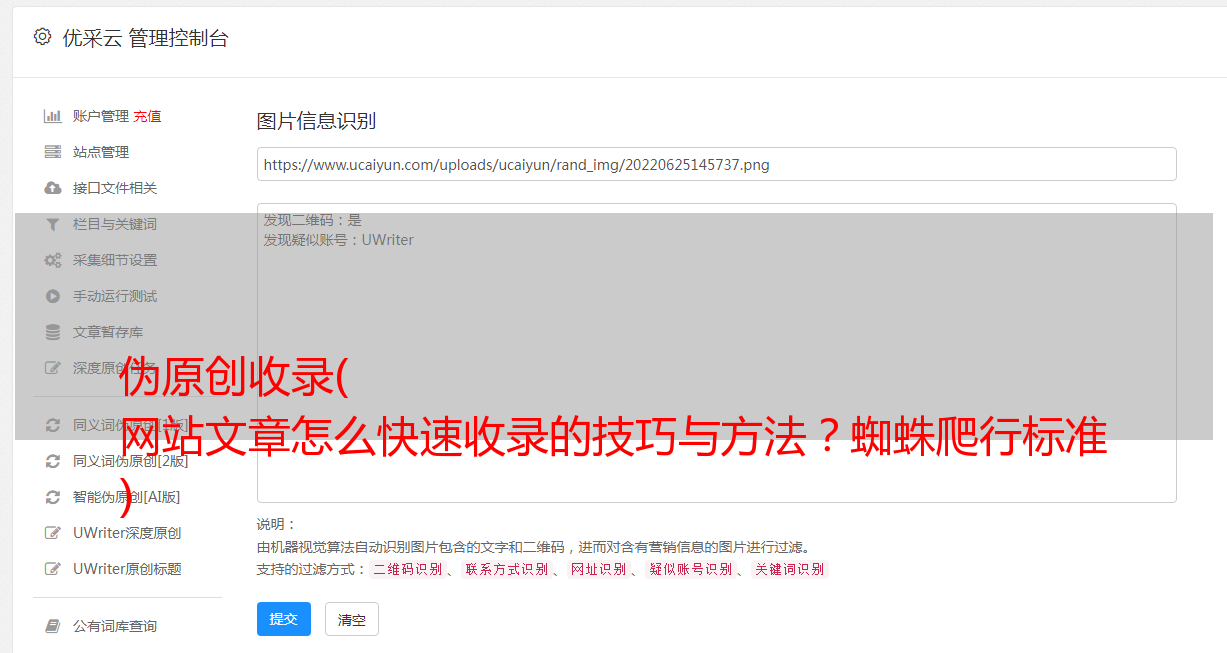
Task: Click the bar chart icon for 账户管理
Action: coord(53,116)
